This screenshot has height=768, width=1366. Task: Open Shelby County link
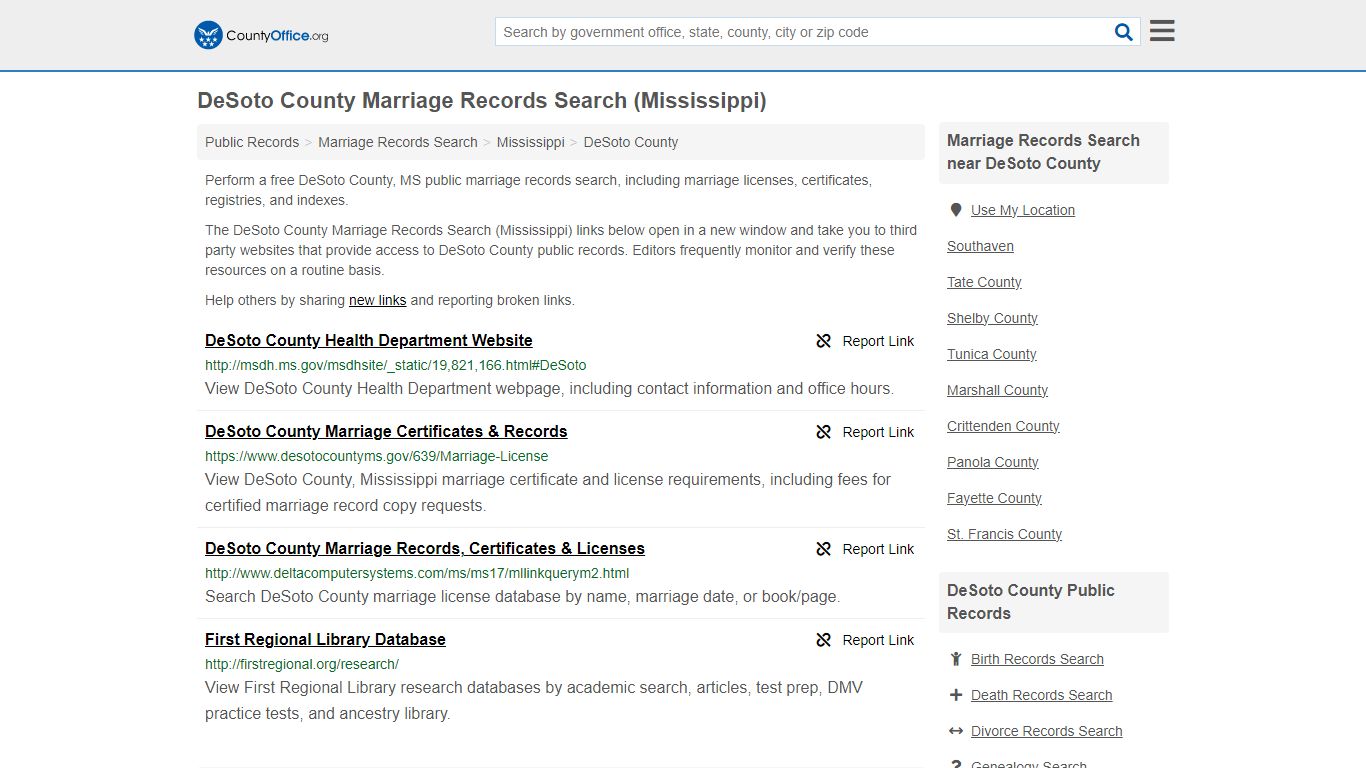pyautogui.click(x=992, y=318)
